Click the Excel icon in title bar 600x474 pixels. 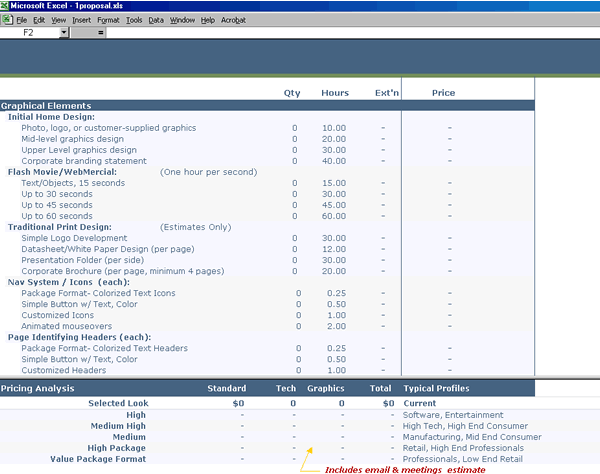pyautogui.click(x=4, y=5)
